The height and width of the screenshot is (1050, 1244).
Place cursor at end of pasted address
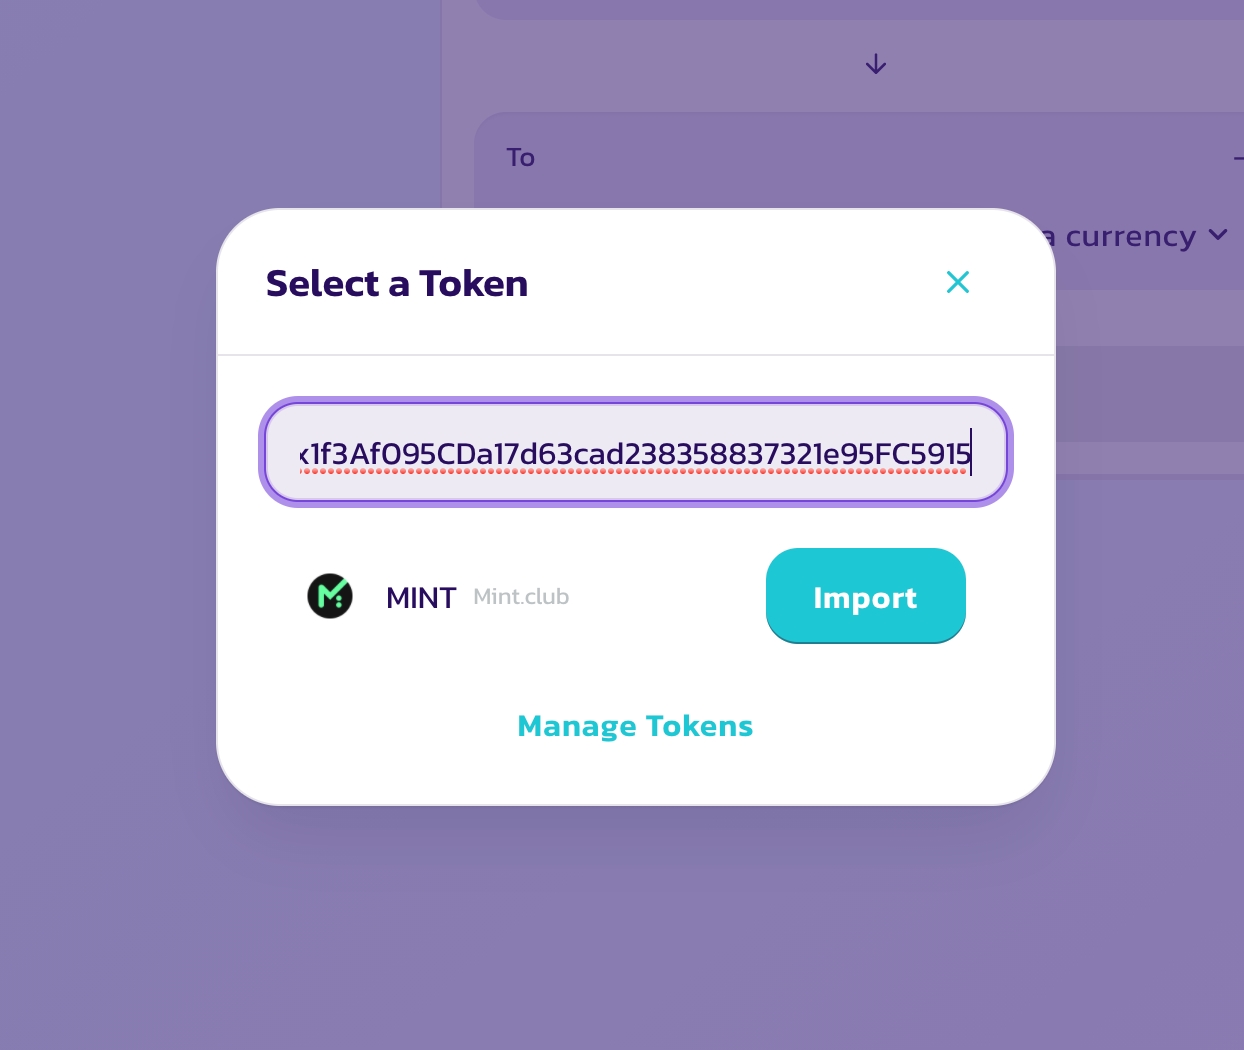[x=970, y=454]
